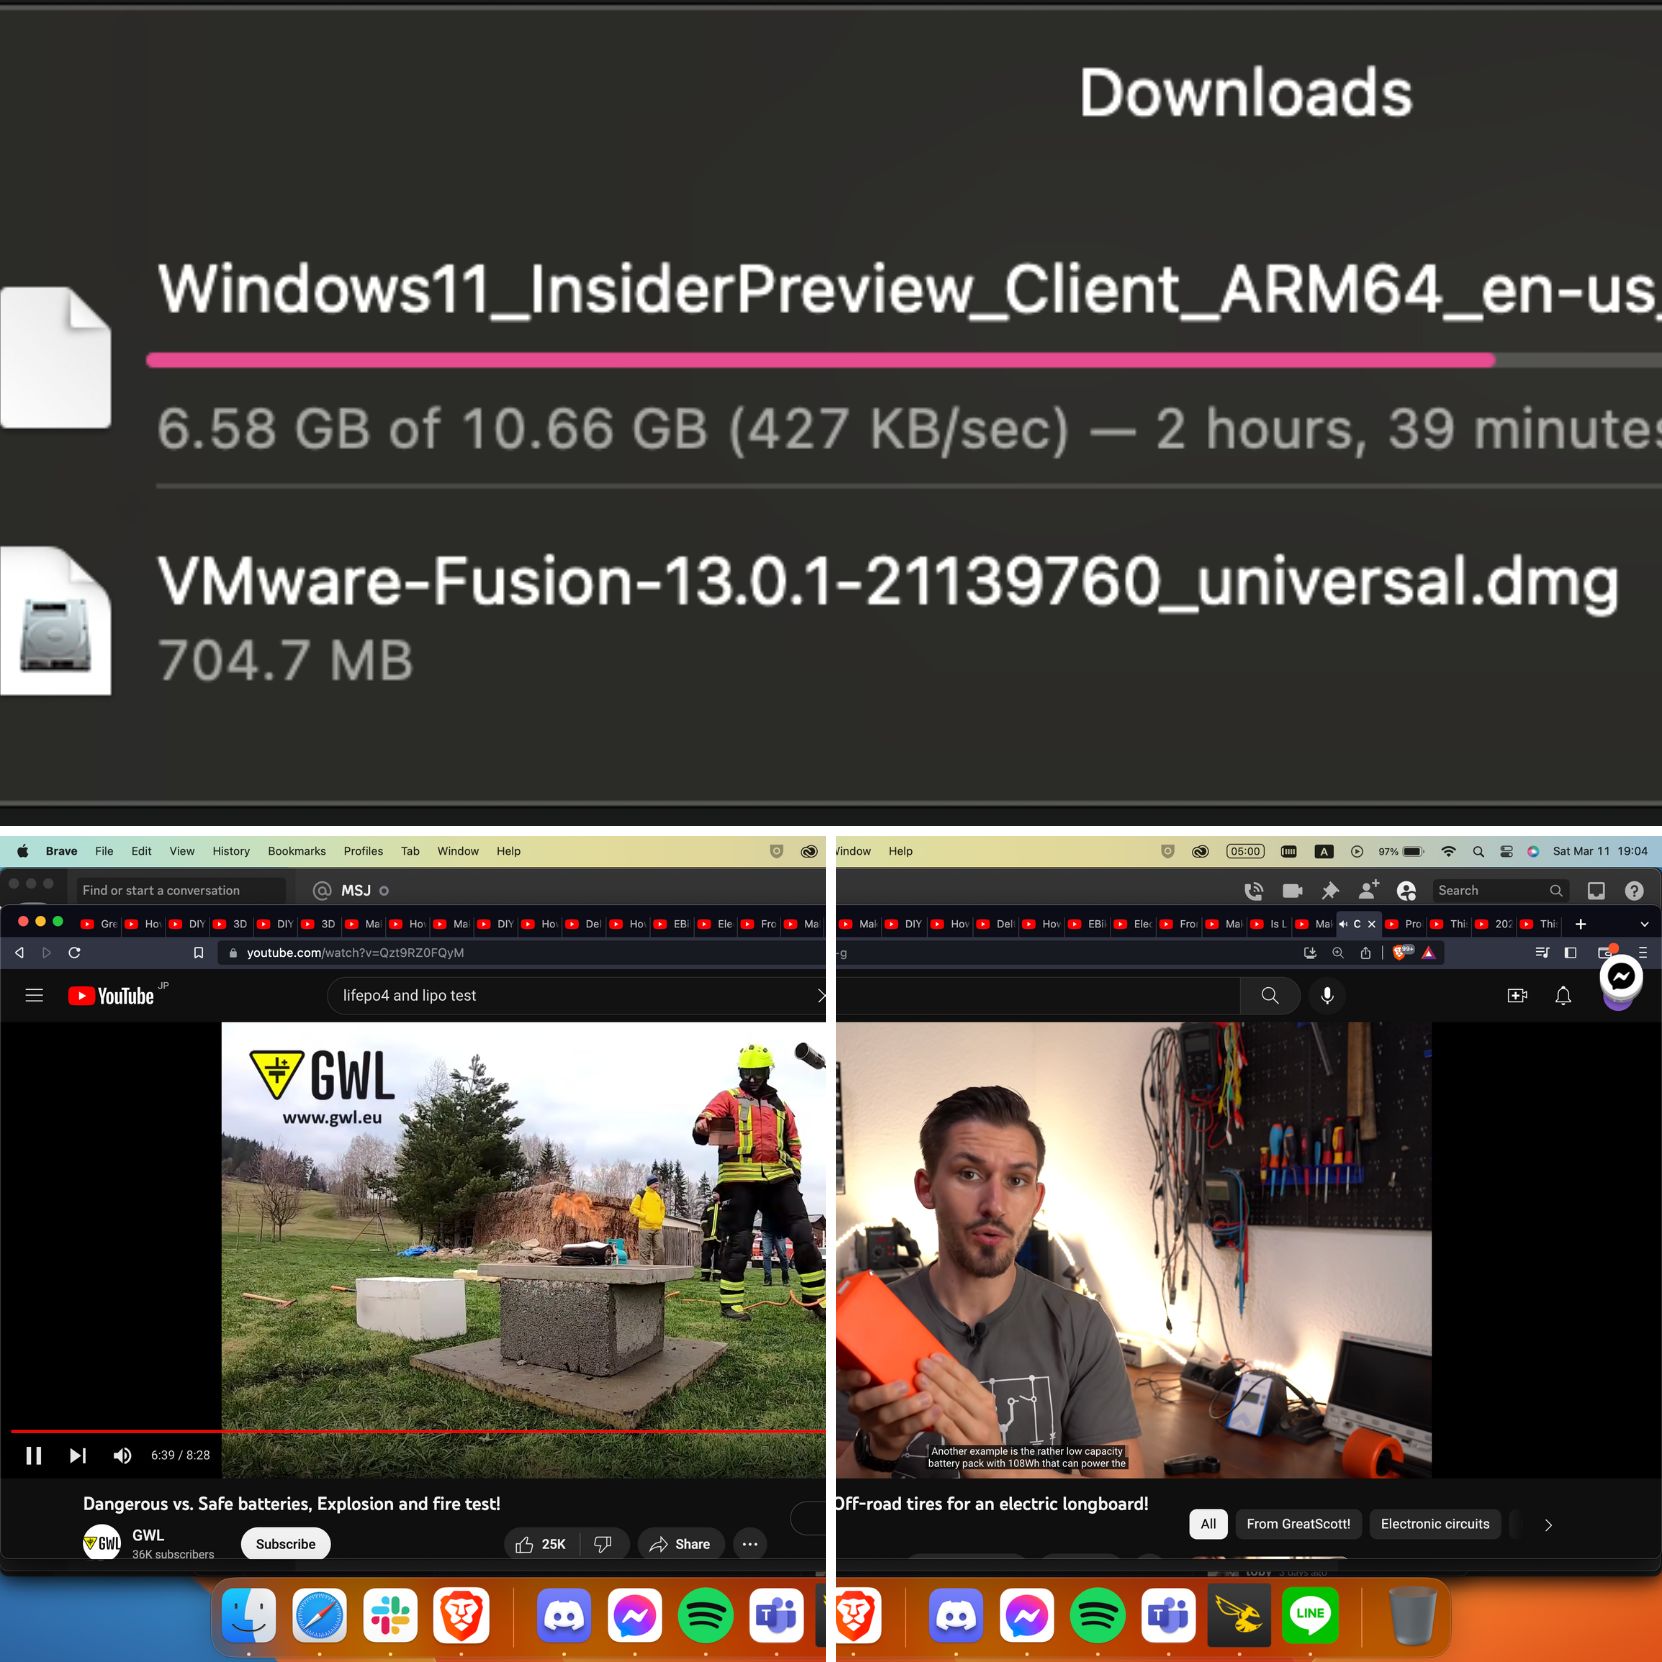Subscribe to the GWL channel

pos(285,1544)
